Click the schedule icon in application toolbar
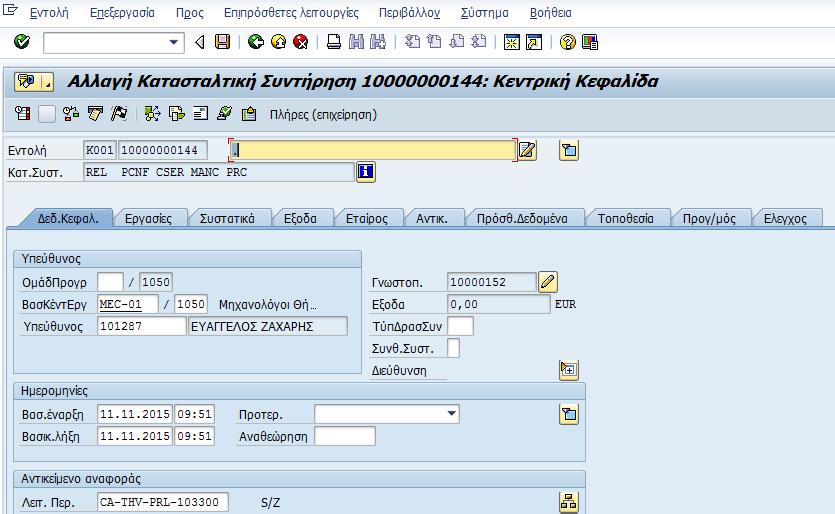The width and height of the screenshot is (835, 514). coord(70,113)
